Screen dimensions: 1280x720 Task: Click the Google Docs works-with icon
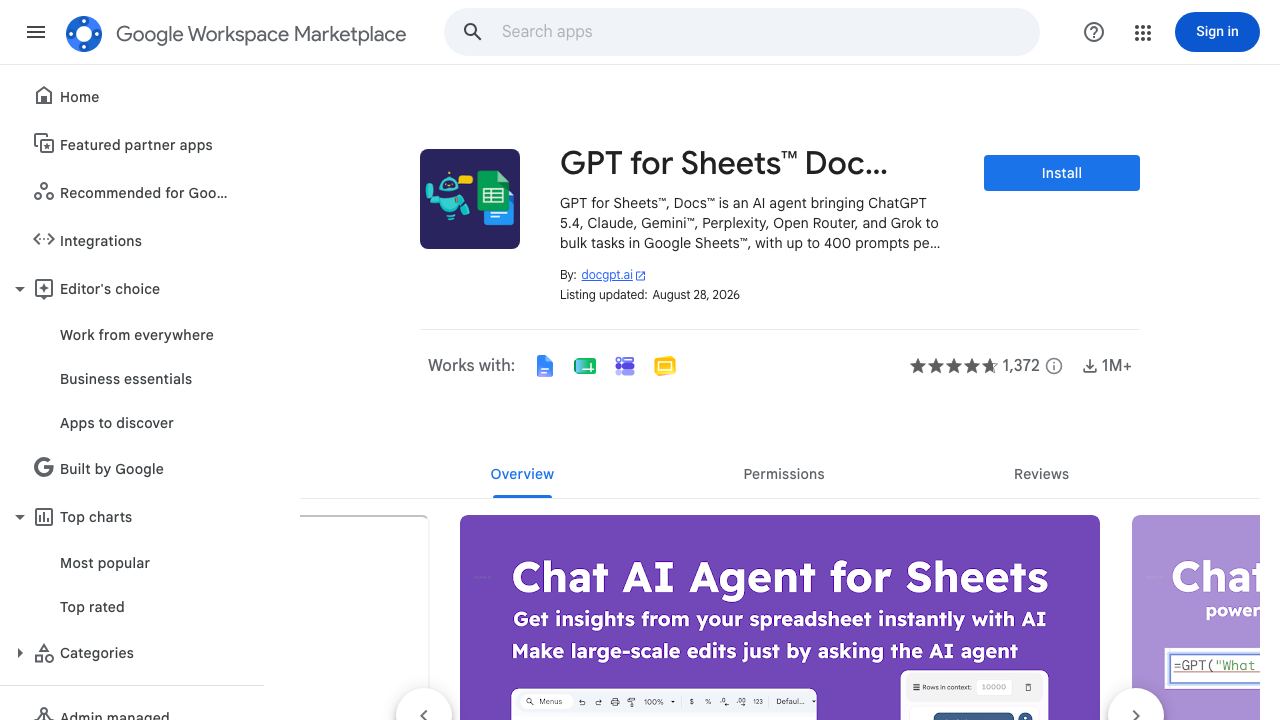point(545,366)
